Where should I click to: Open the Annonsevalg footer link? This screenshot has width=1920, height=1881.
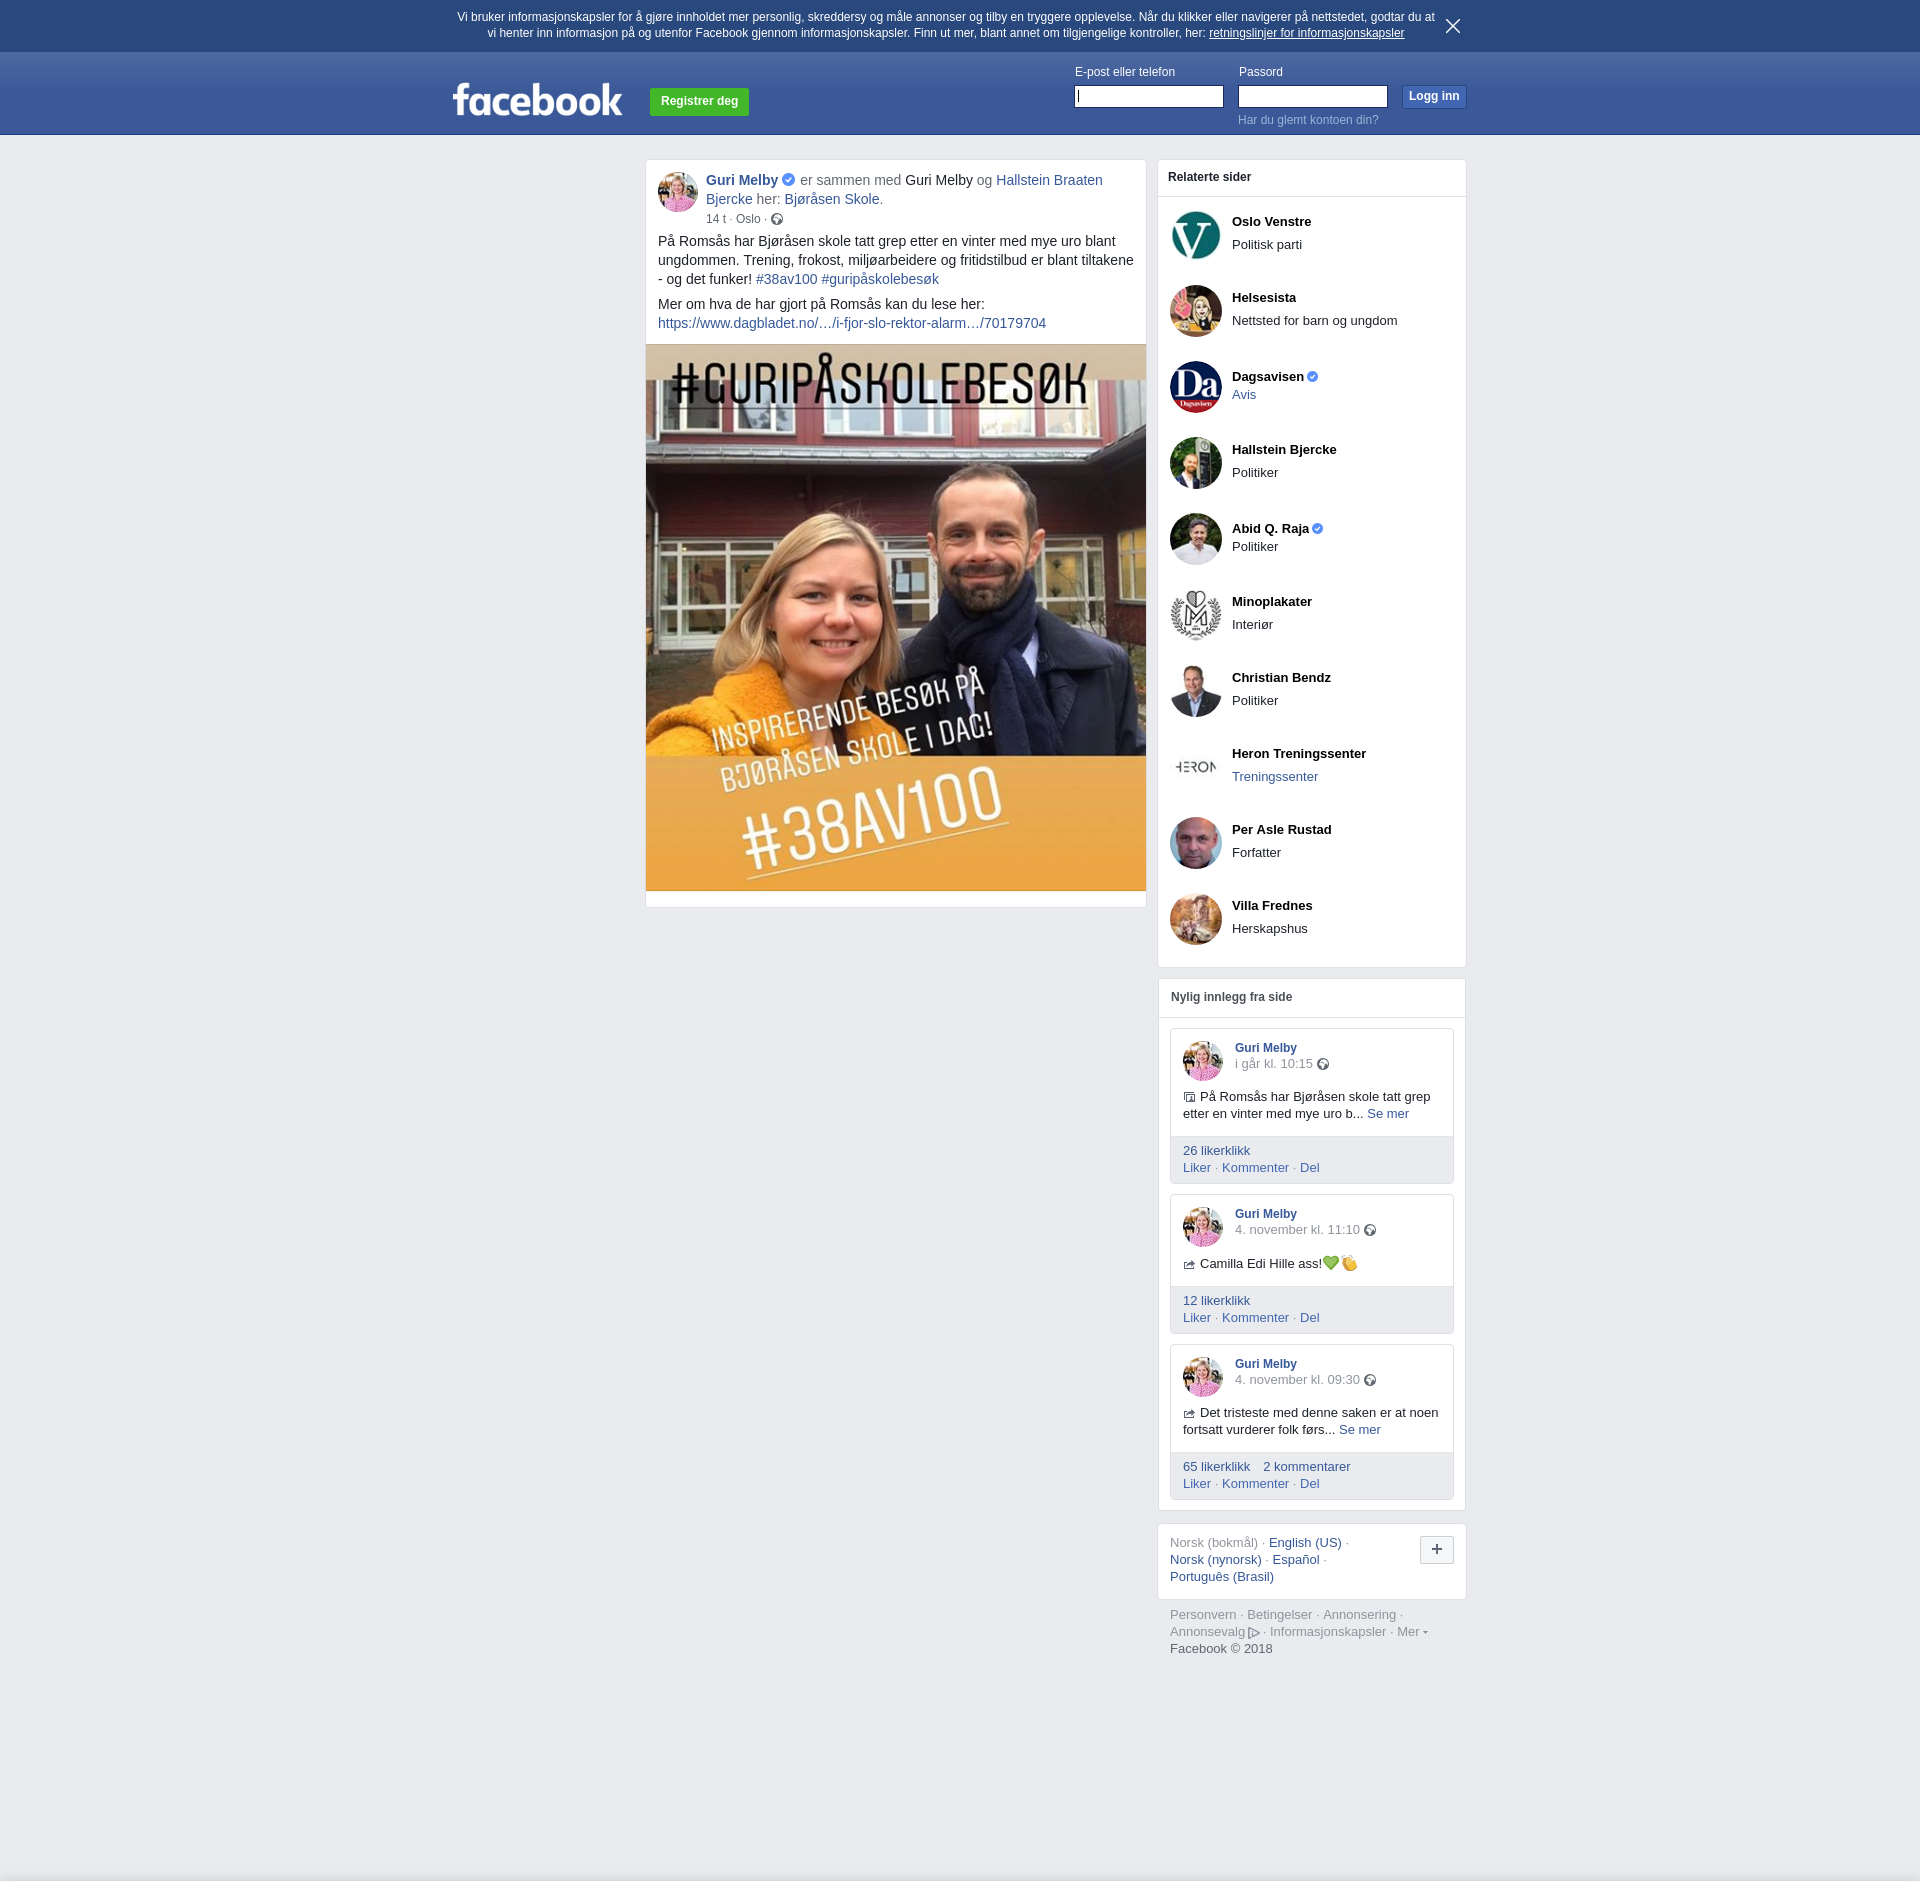point(1214,1632)
